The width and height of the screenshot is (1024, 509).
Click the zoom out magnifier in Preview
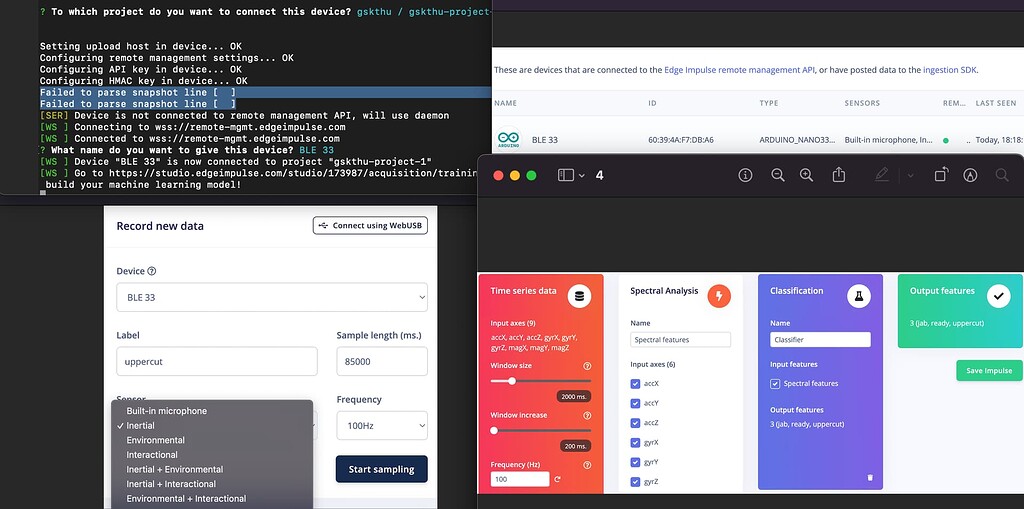coord(777,175)
